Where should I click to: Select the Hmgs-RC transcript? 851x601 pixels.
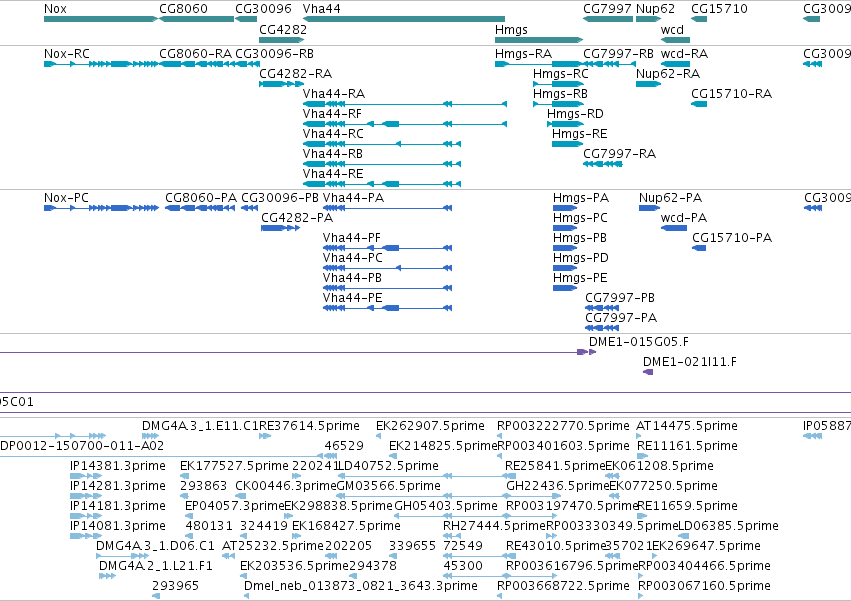[x=558, y=84]
